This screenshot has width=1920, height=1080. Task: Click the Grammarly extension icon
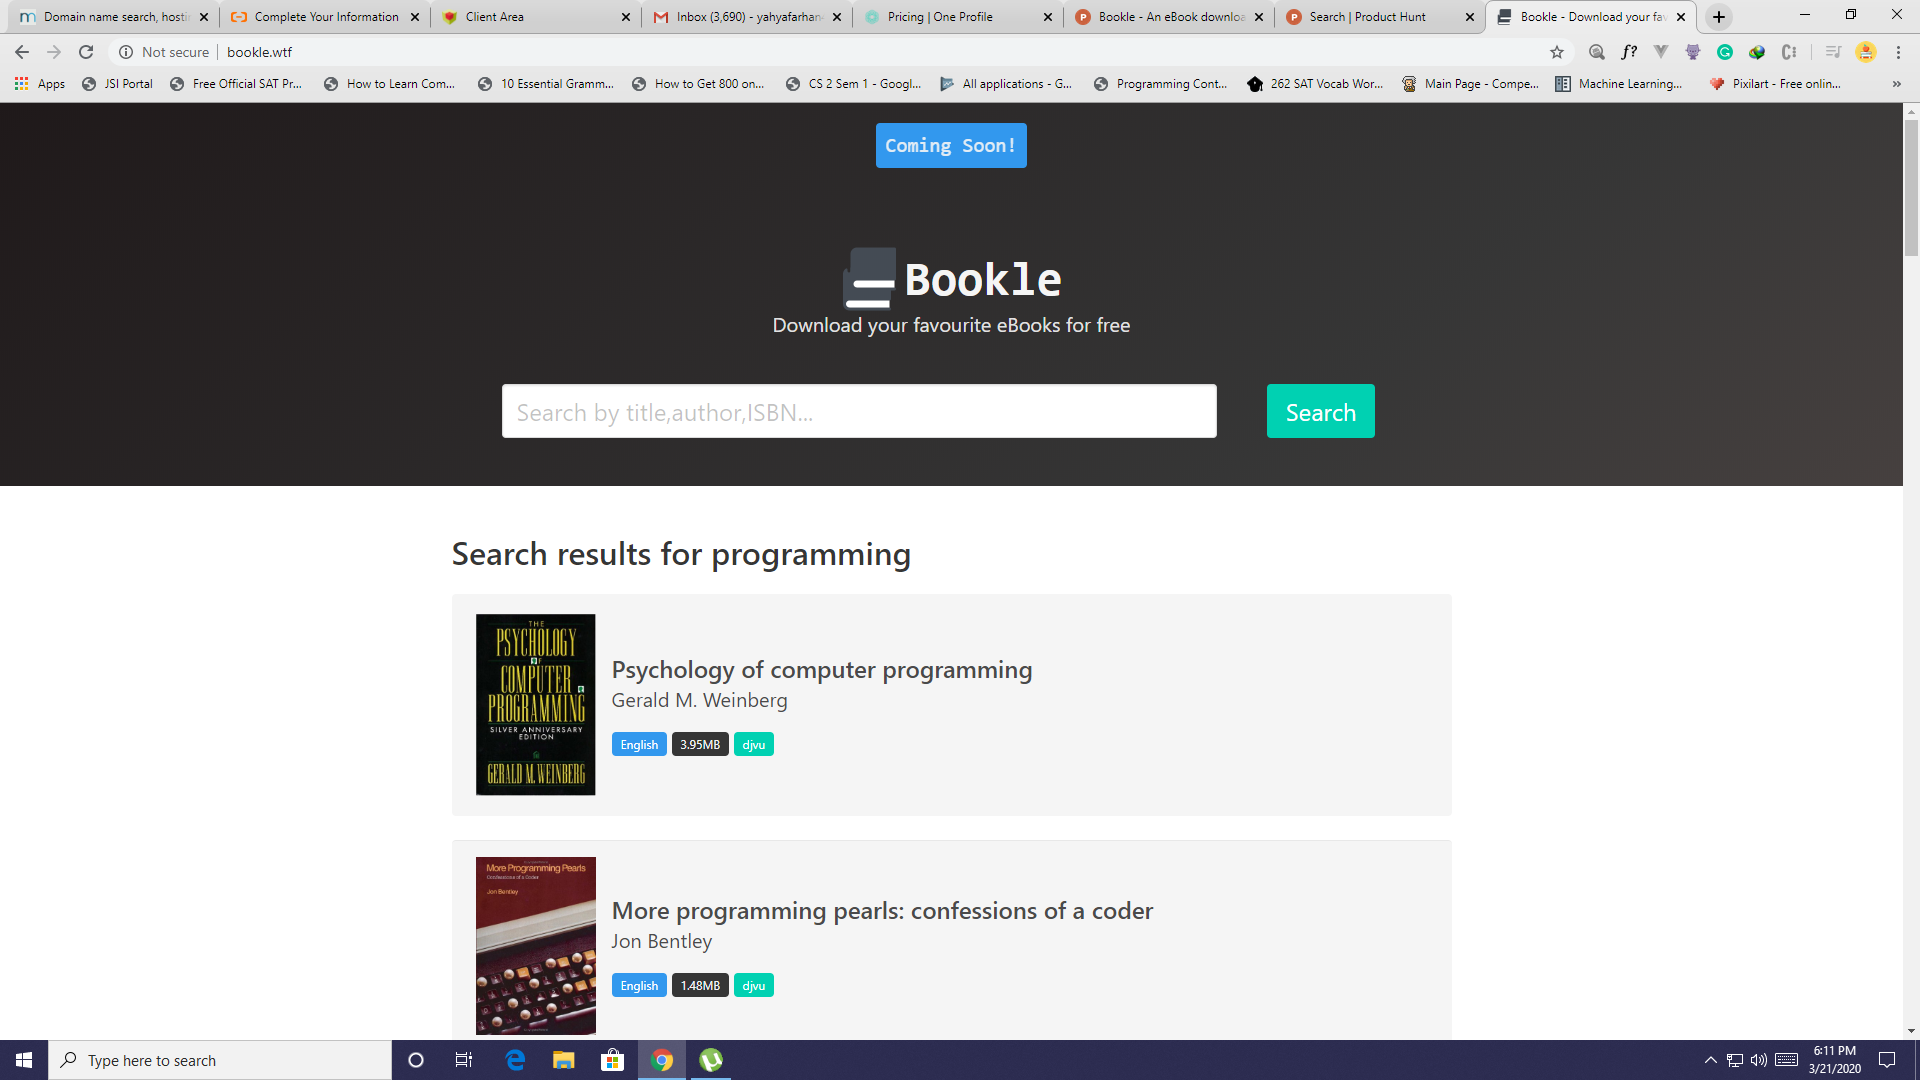(1725, 52)
